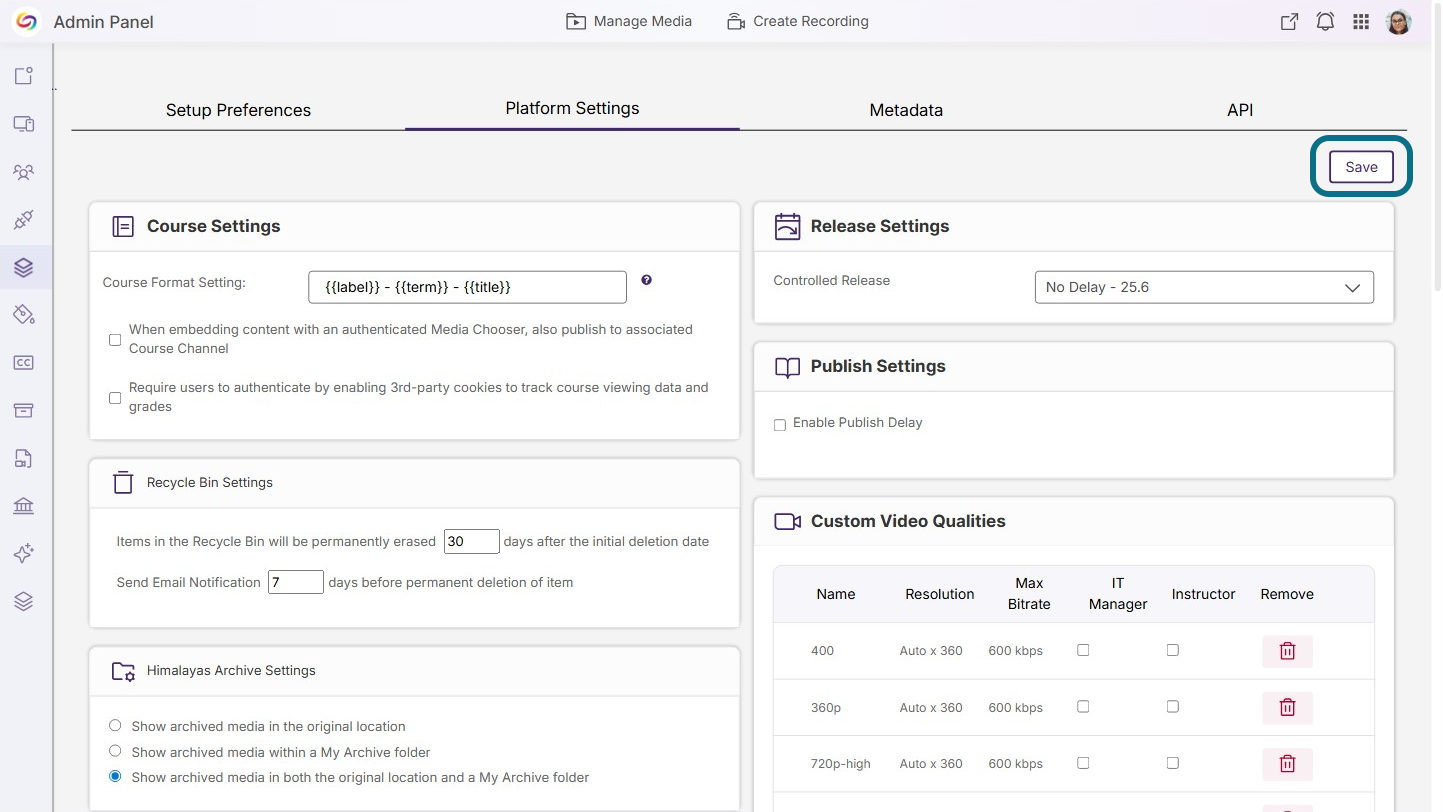Click the Recycle Bin Settings trash icon
This screenshot has height=812, width=1443.
pos(123,482)
